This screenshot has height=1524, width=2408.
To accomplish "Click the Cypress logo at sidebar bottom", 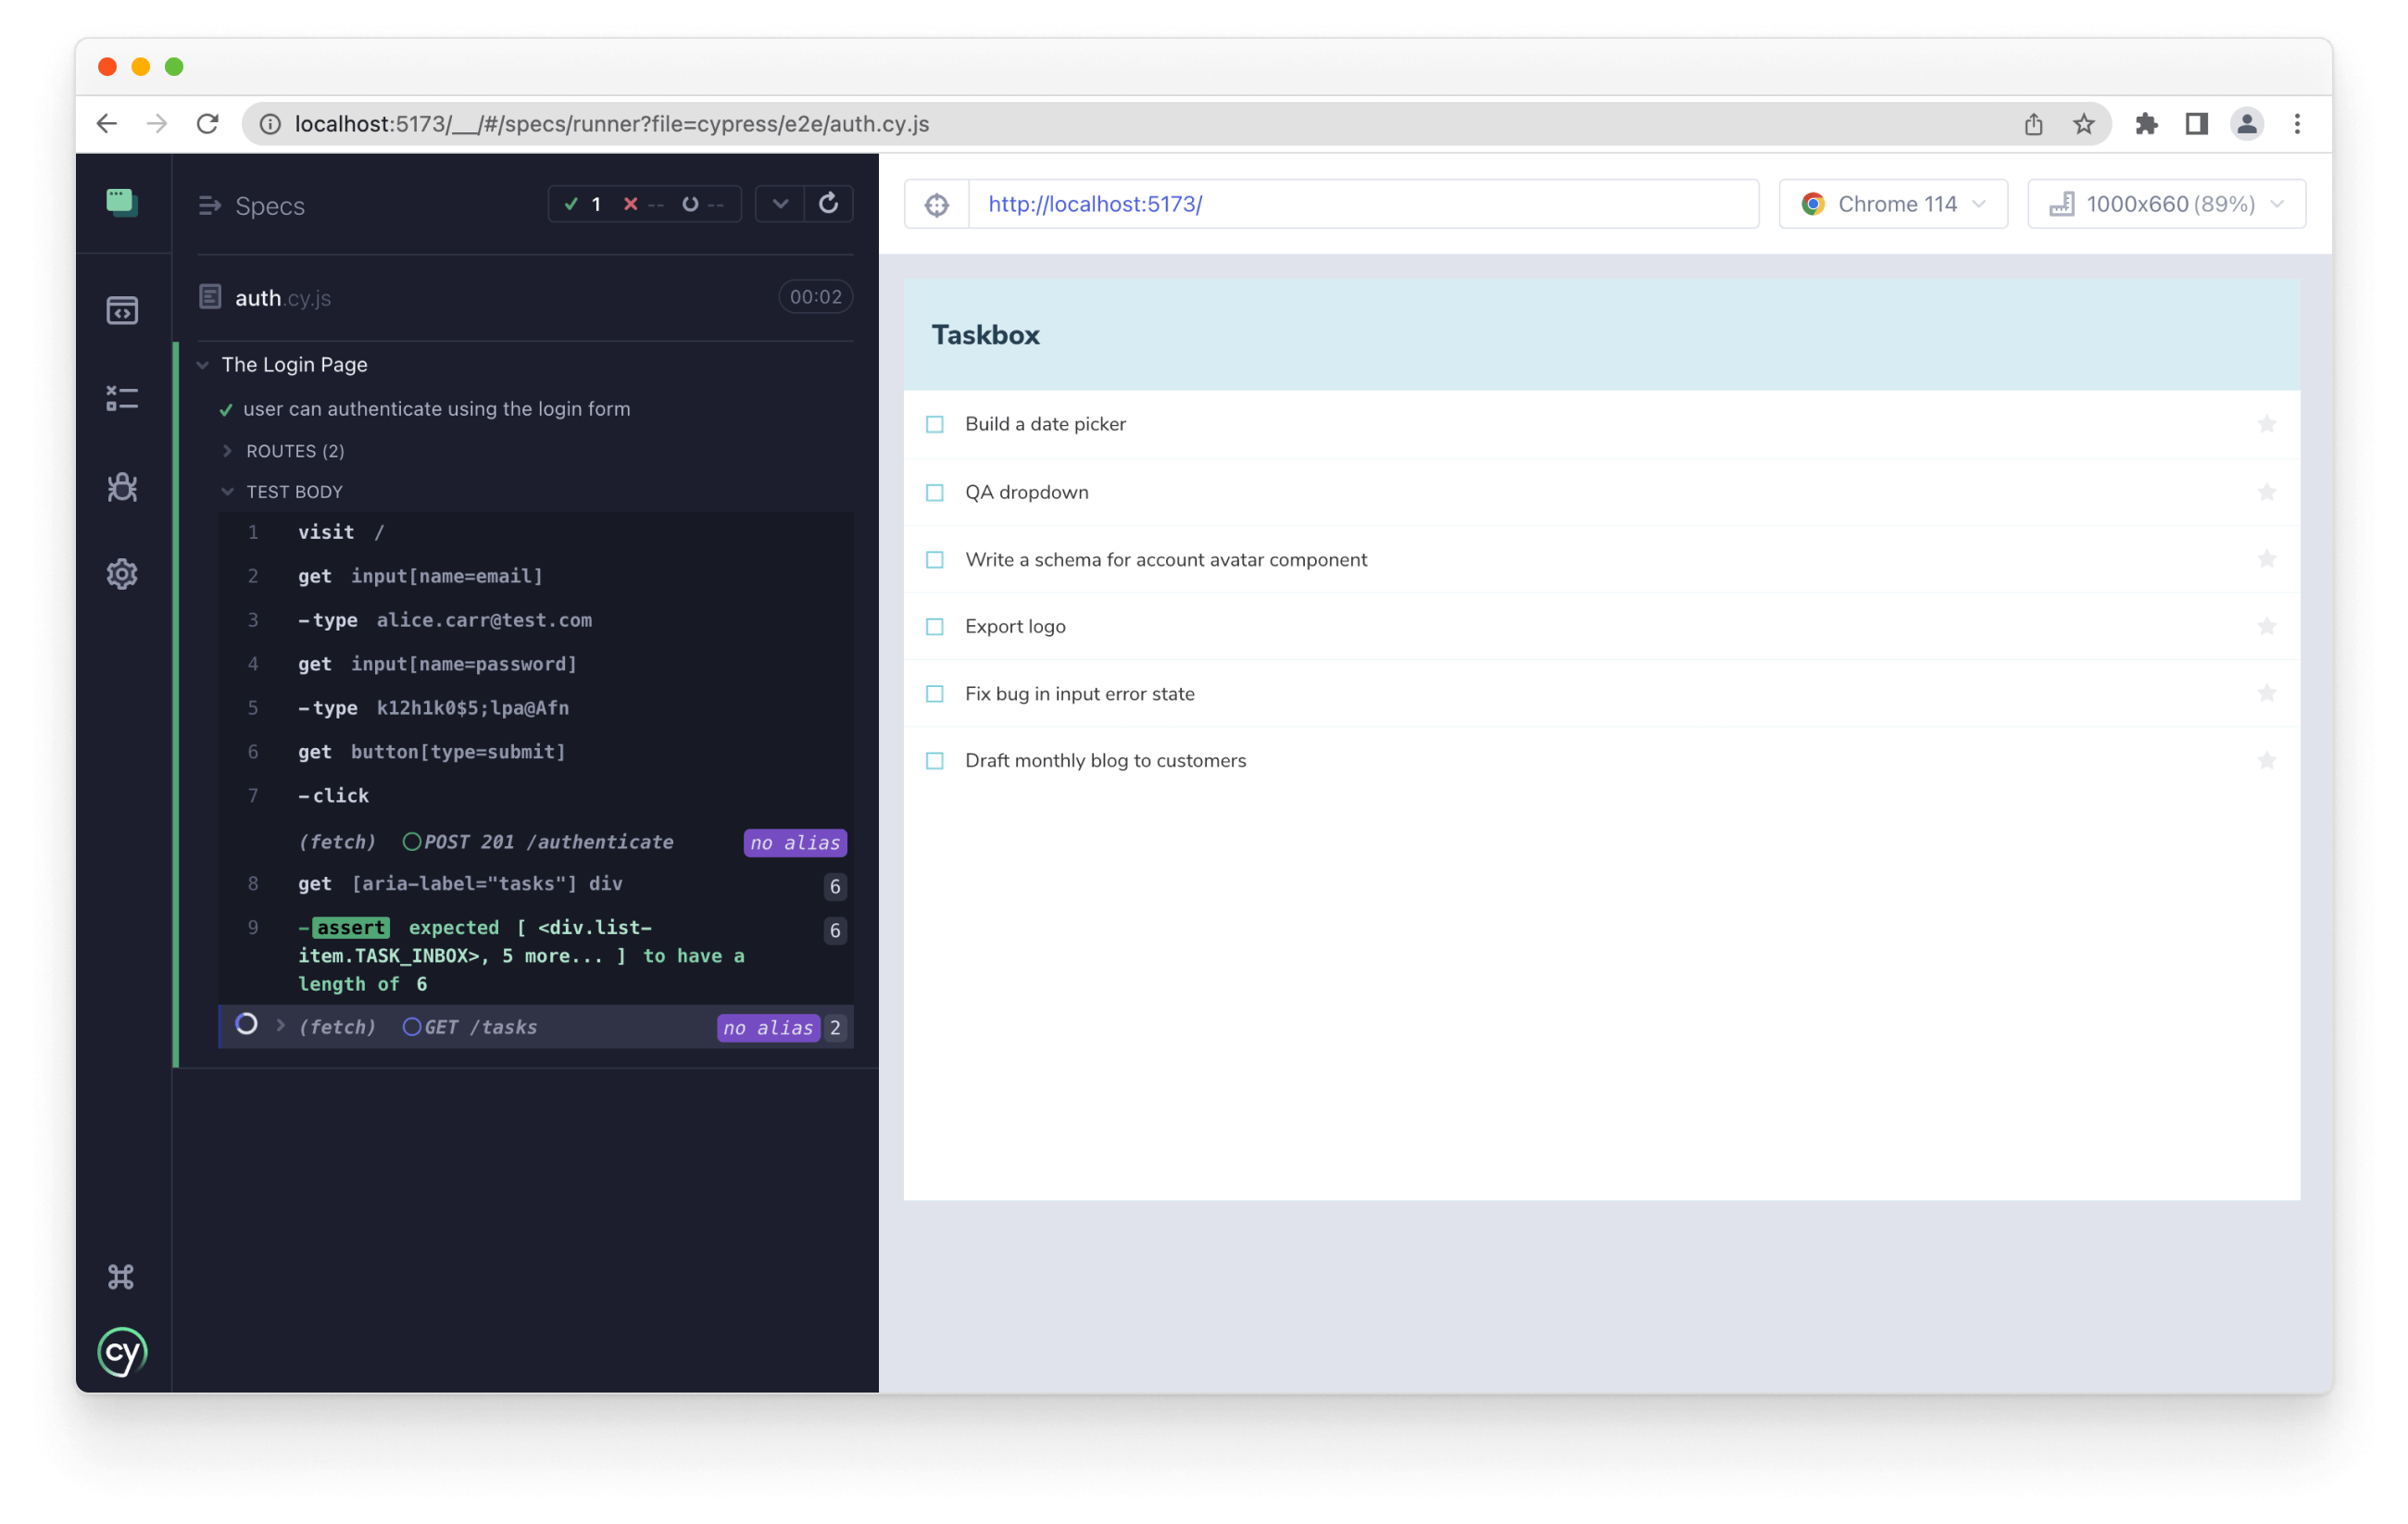I will pyautogui.click(x=122, y=1352).
